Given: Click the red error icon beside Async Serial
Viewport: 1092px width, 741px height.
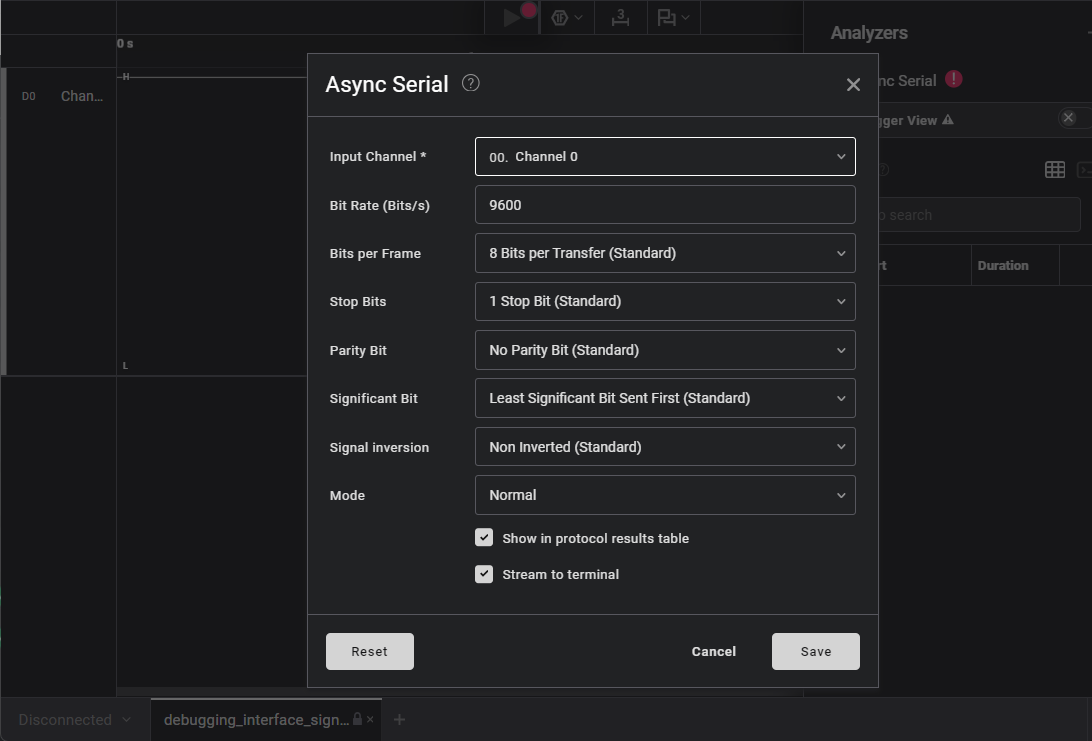Looking at the screenshot, I should (954, 79).
